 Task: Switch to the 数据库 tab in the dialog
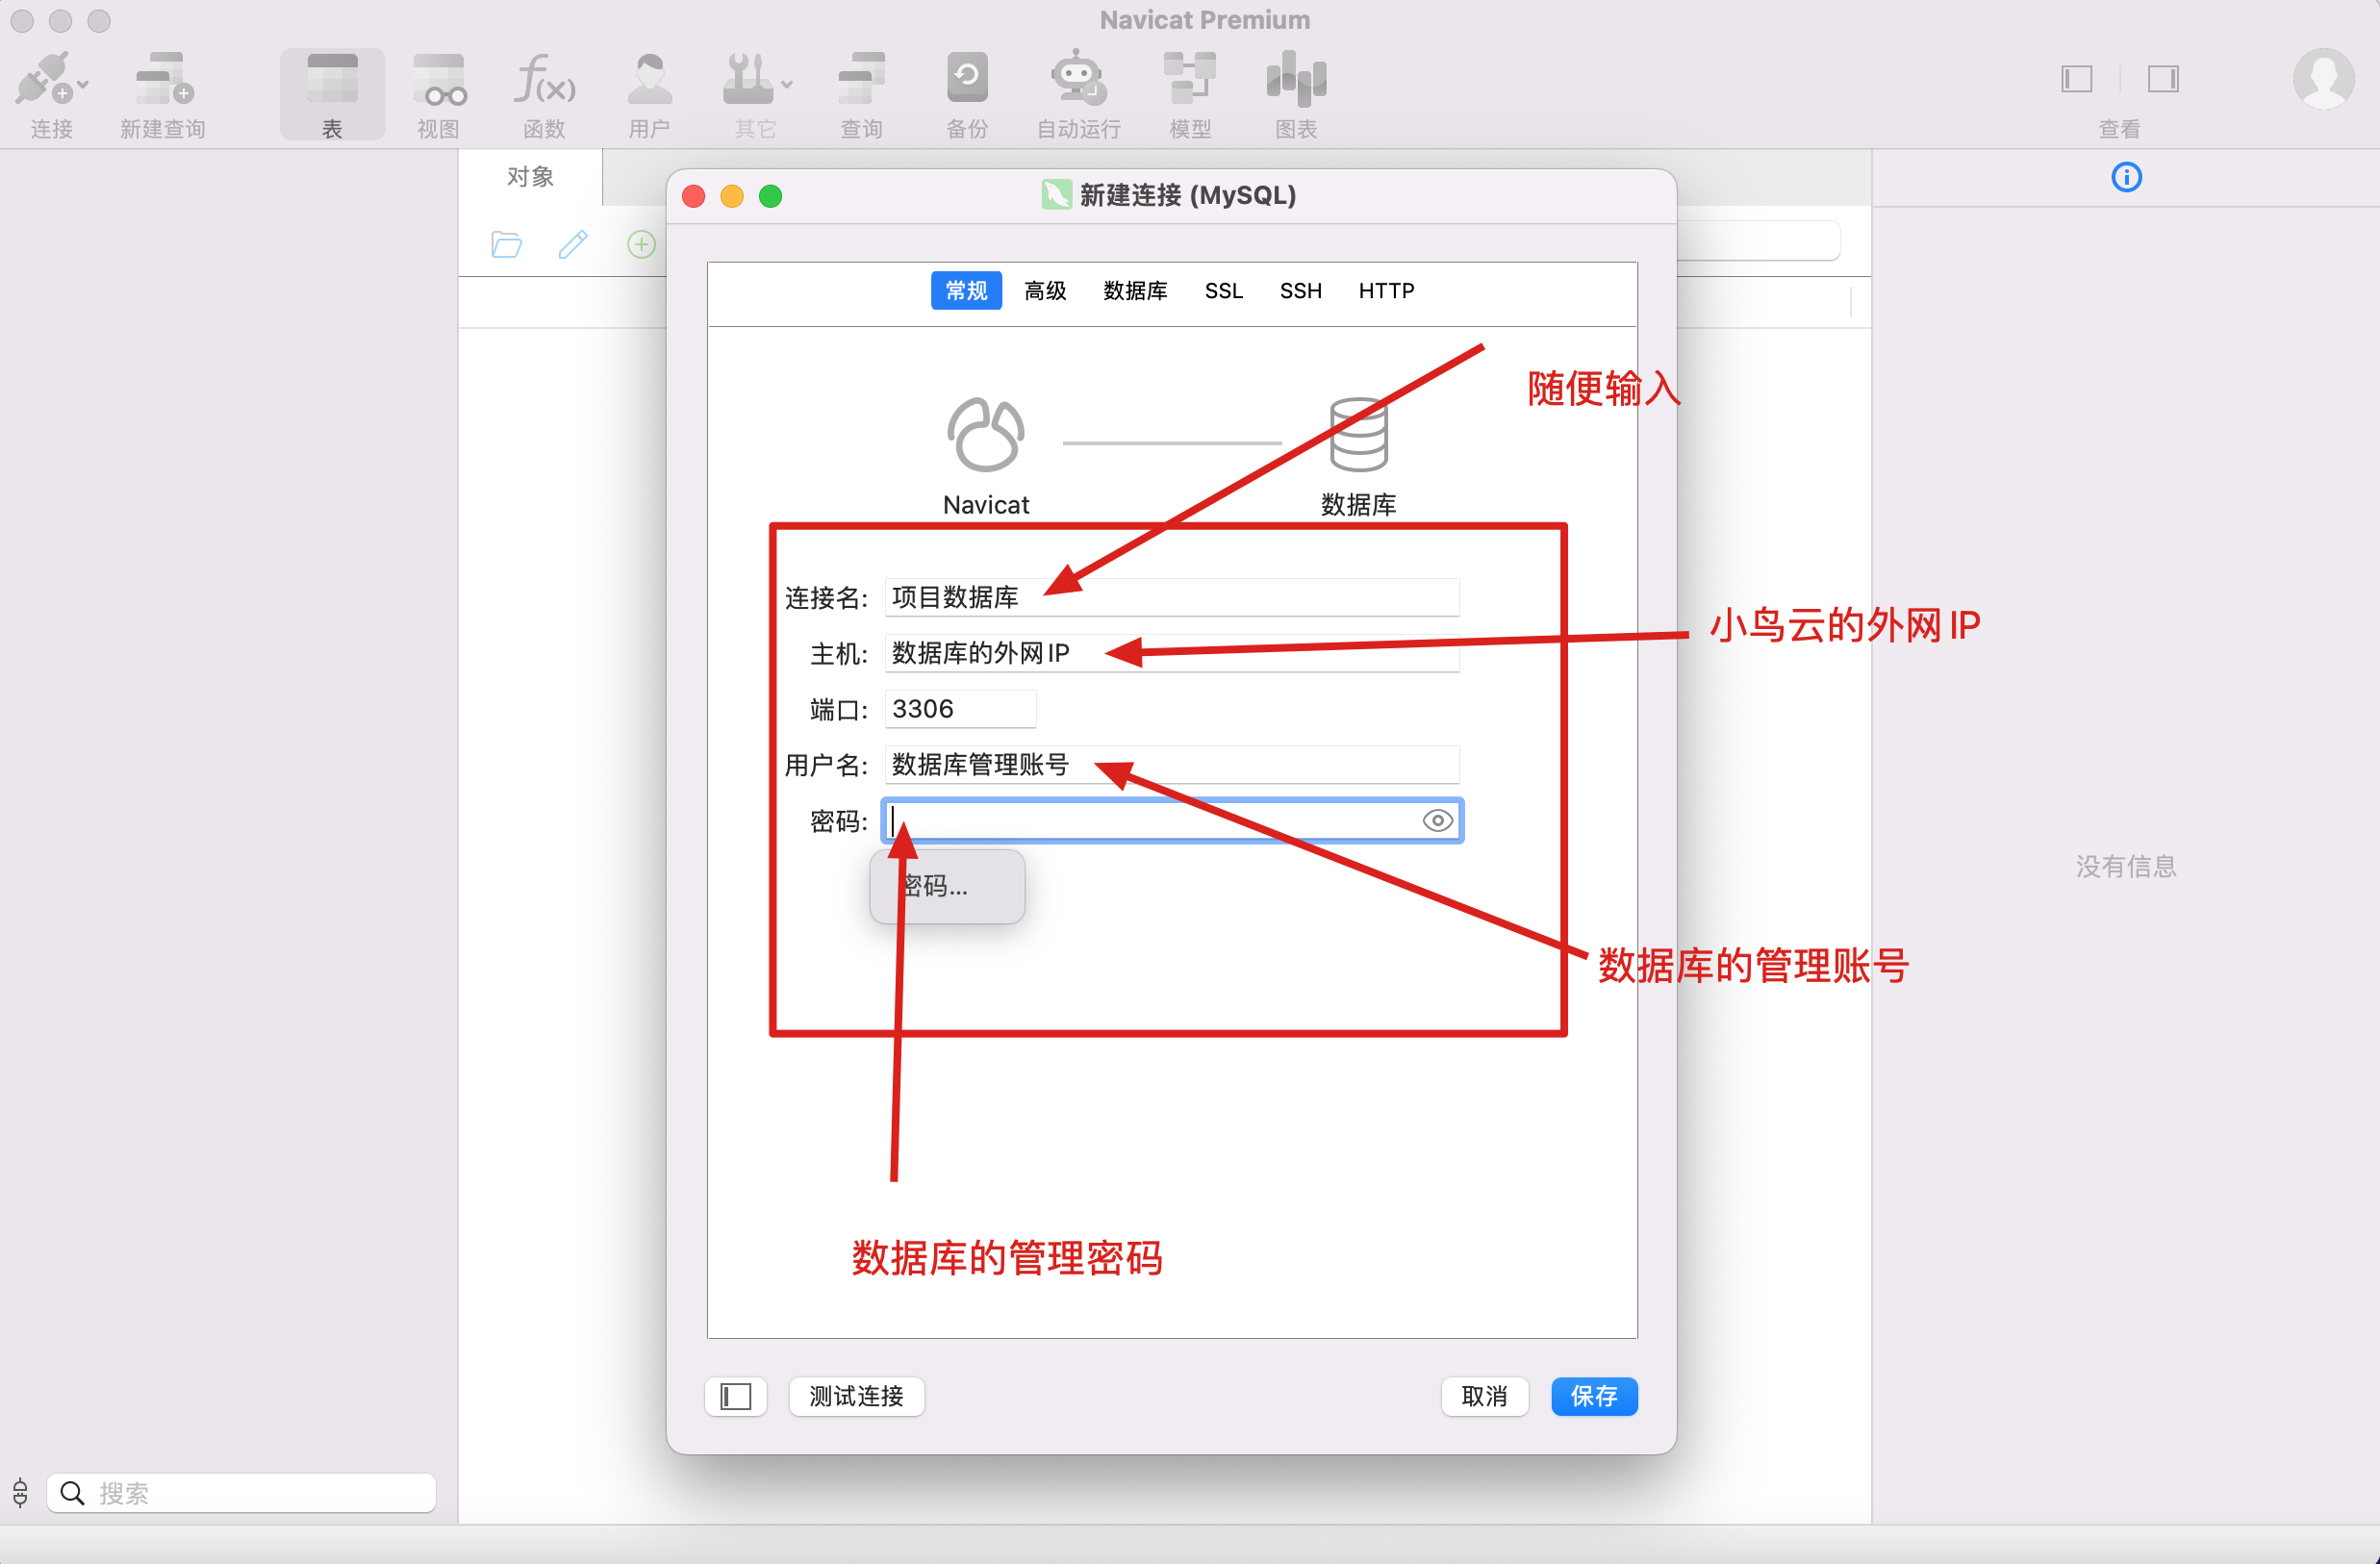[x=1135, y=291]
